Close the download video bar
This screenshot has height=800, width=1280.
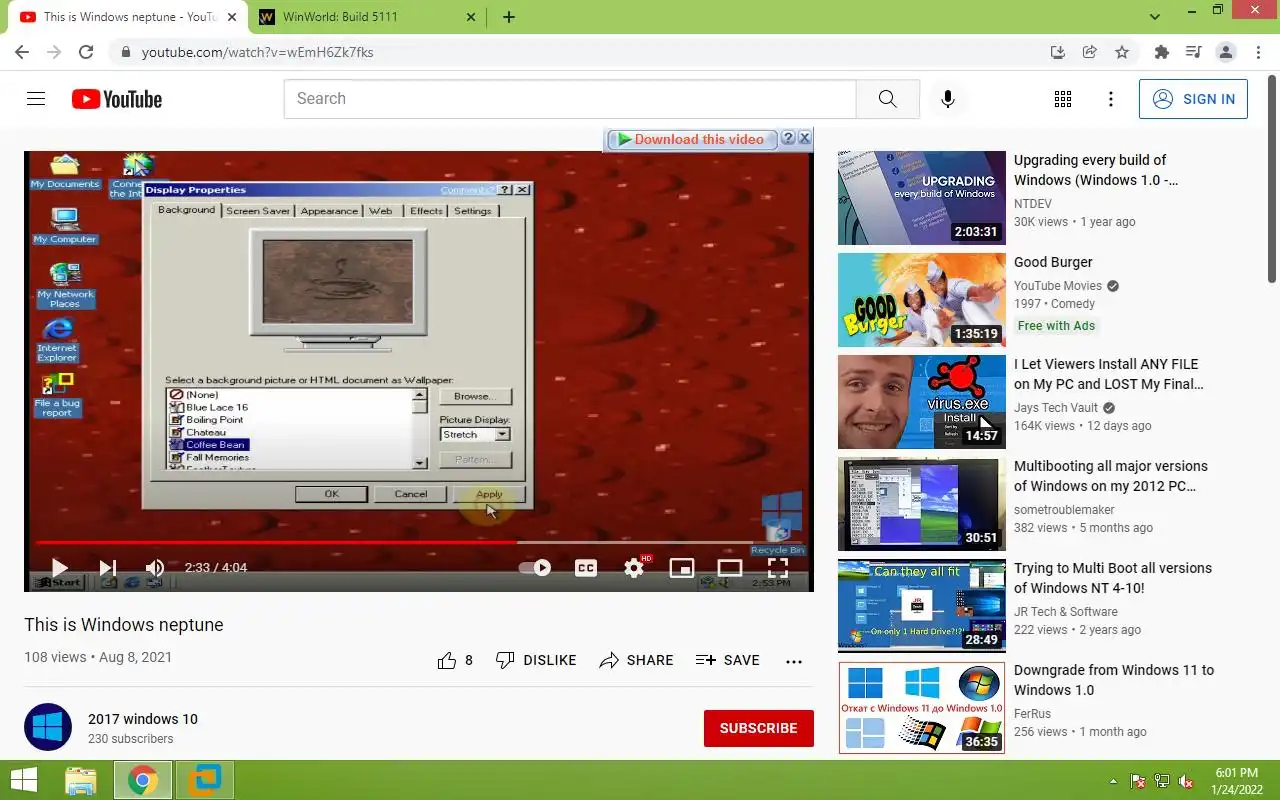tap(804, 138)
